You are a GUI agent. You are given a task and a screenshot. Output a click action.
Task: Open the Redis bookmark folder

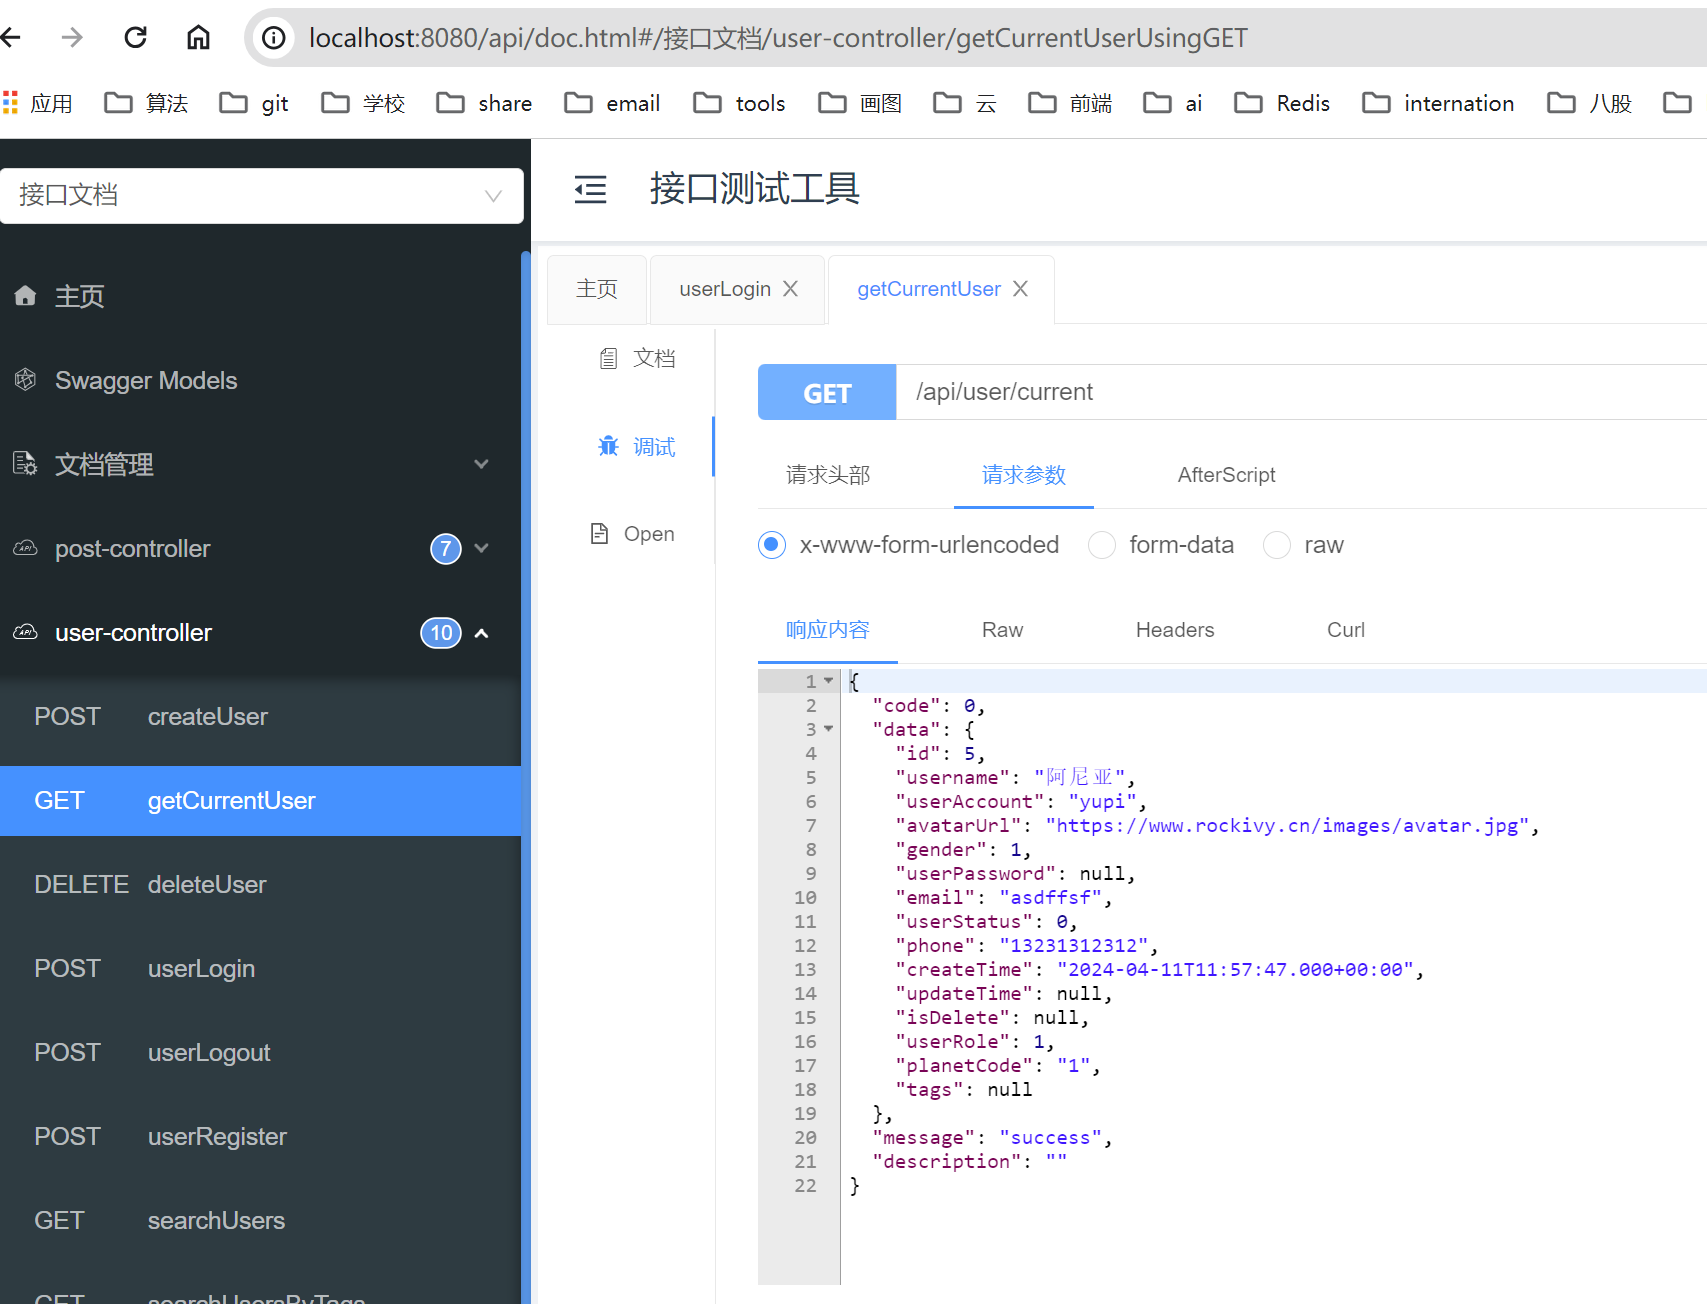[1282, 103]
